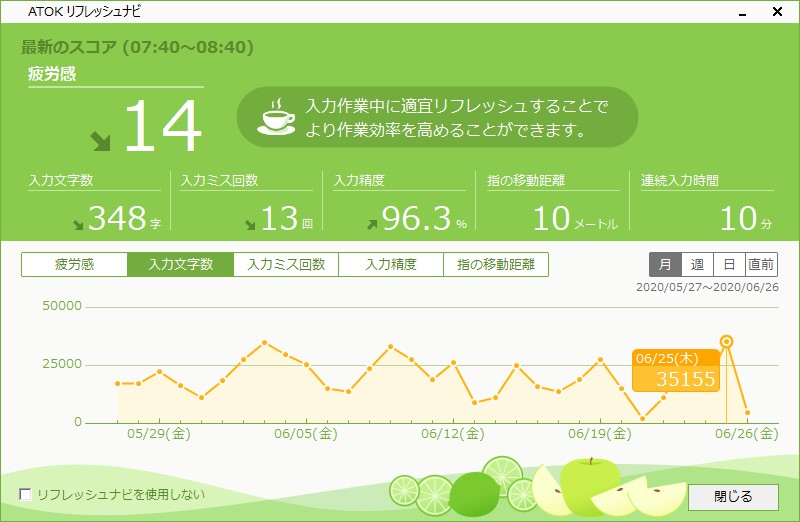Click the 348 字 character count value
The height and width of the screenshot is (522, 800).
tap(124, 218)
